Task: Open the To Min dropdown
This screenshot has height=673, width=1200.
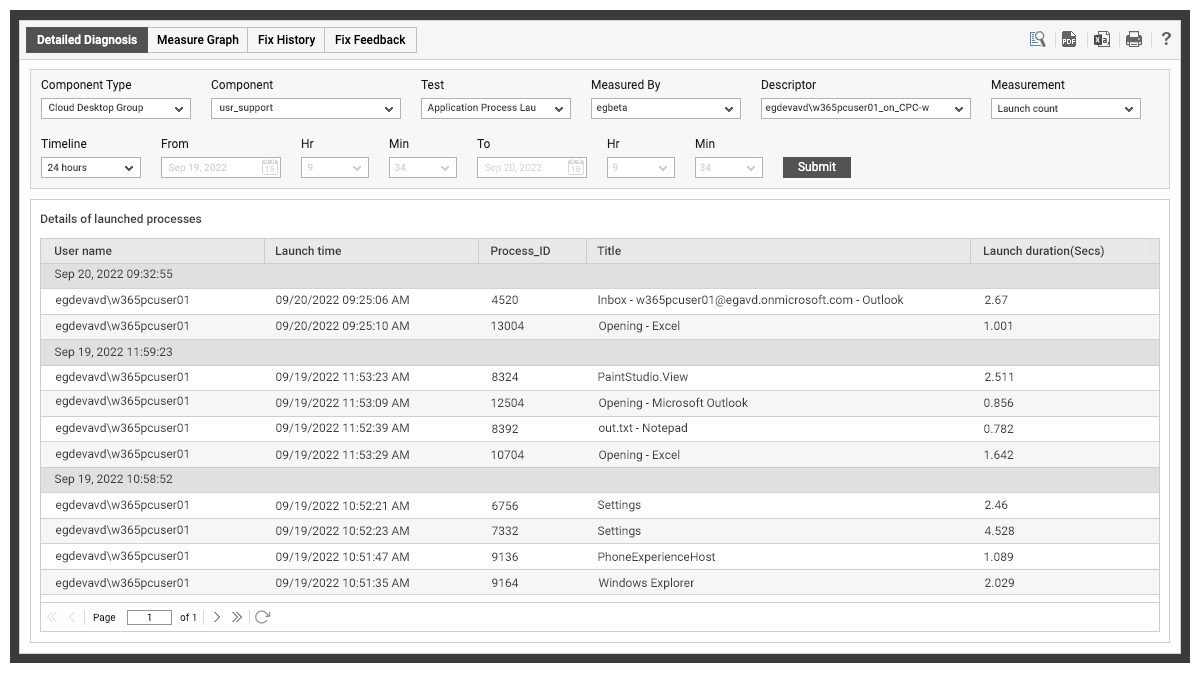Action: click(729, 168)
